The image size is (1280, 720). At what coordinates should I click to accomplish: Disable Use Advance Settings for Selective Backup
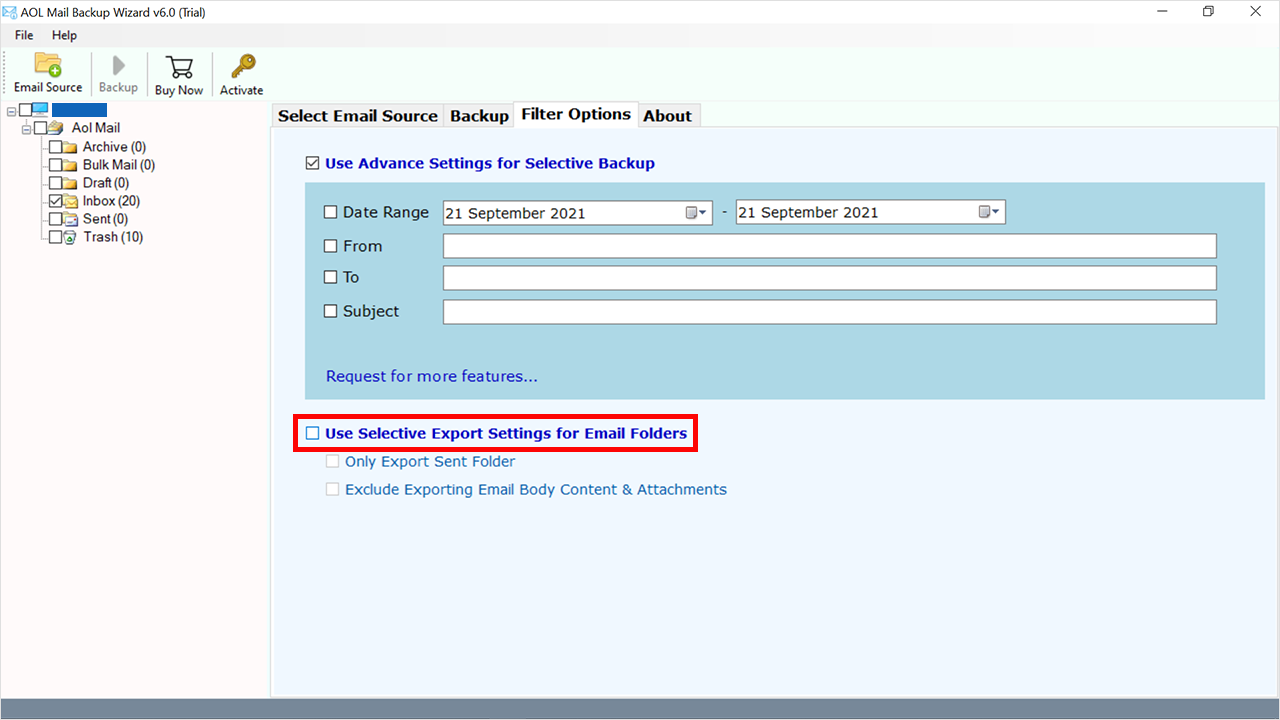(313, 163)
